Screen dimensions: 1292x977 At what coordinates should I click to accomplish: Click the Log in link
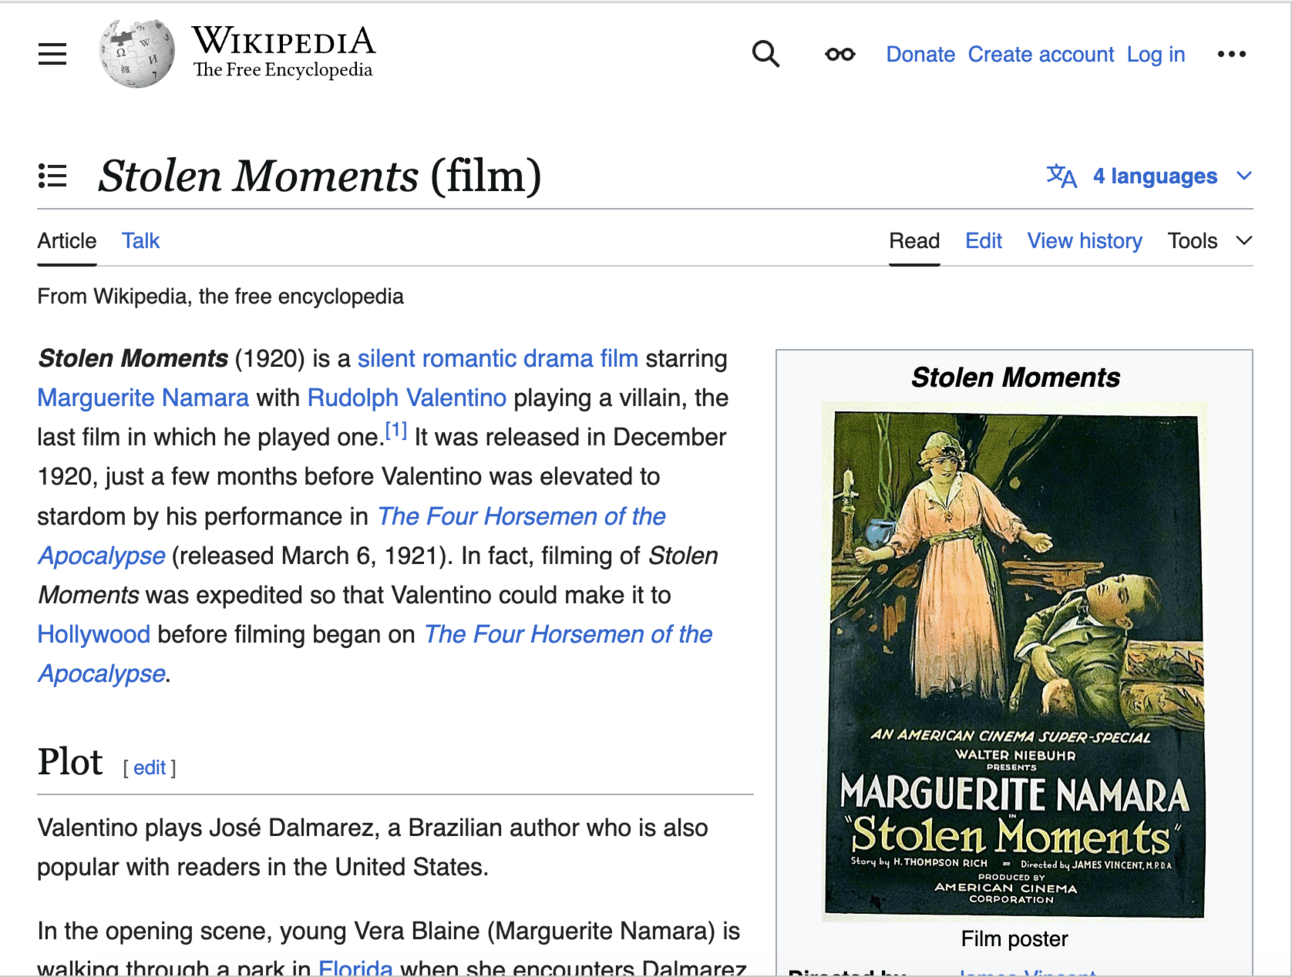pyautogui.click(x=1156, y=54)
